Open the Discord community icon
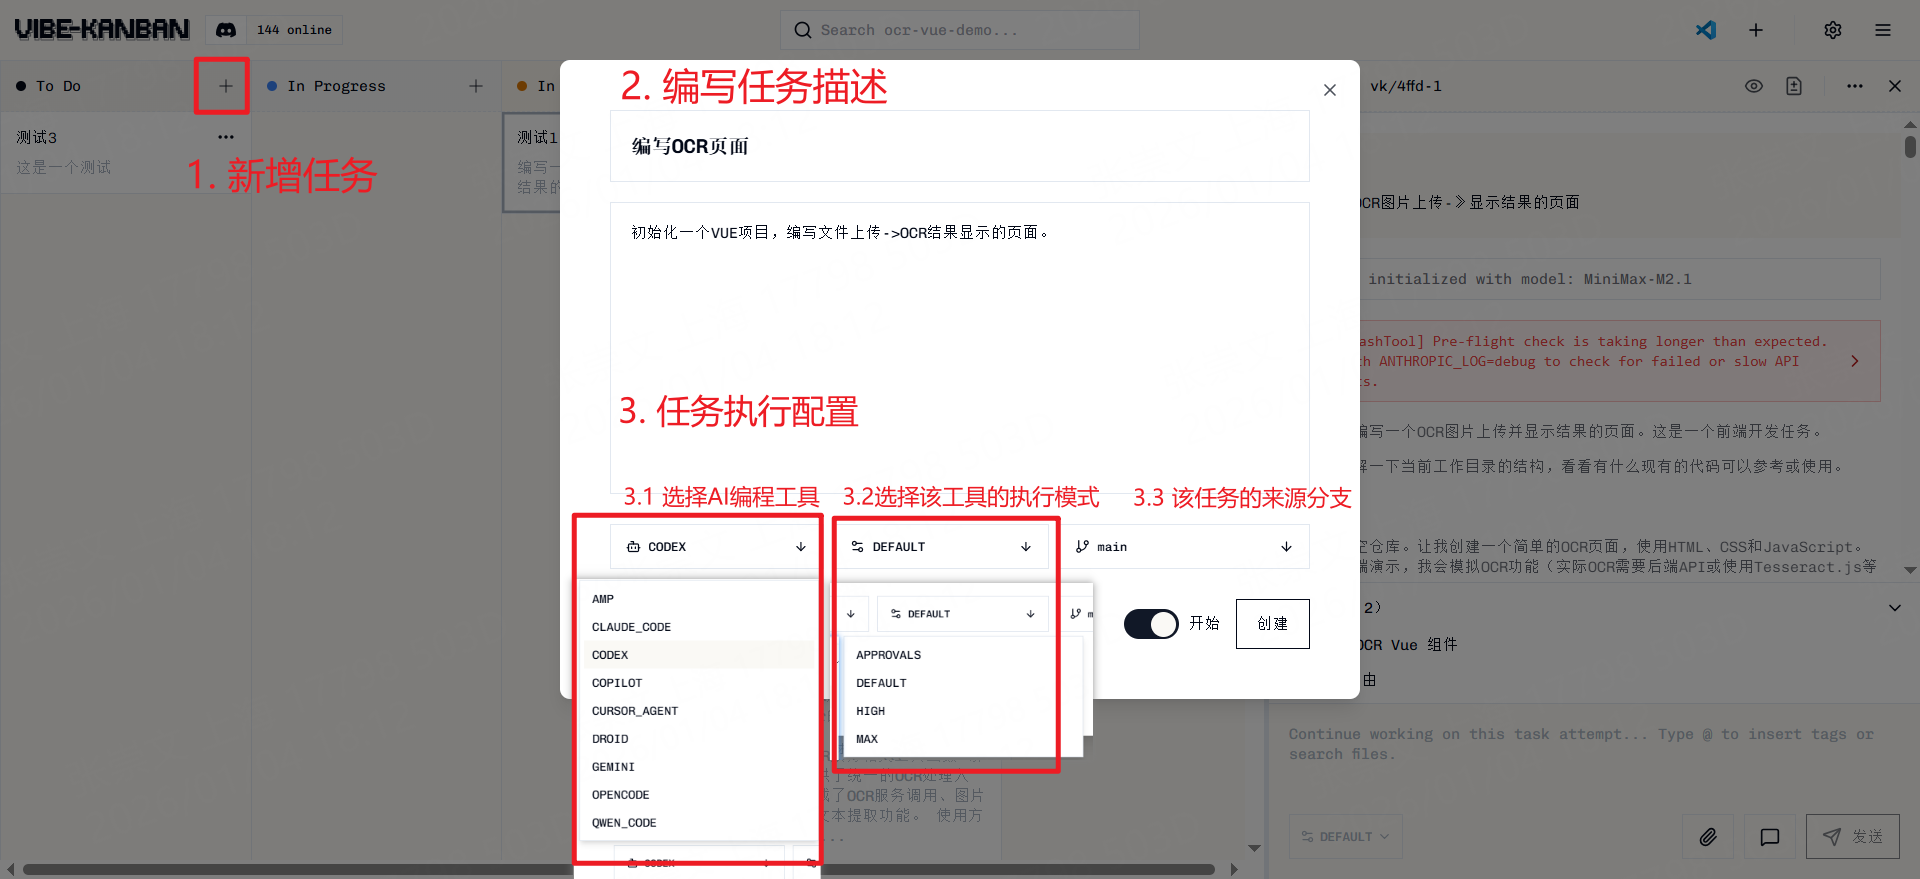Screen dimensions: 1920x879 click(x=226, y=30)
